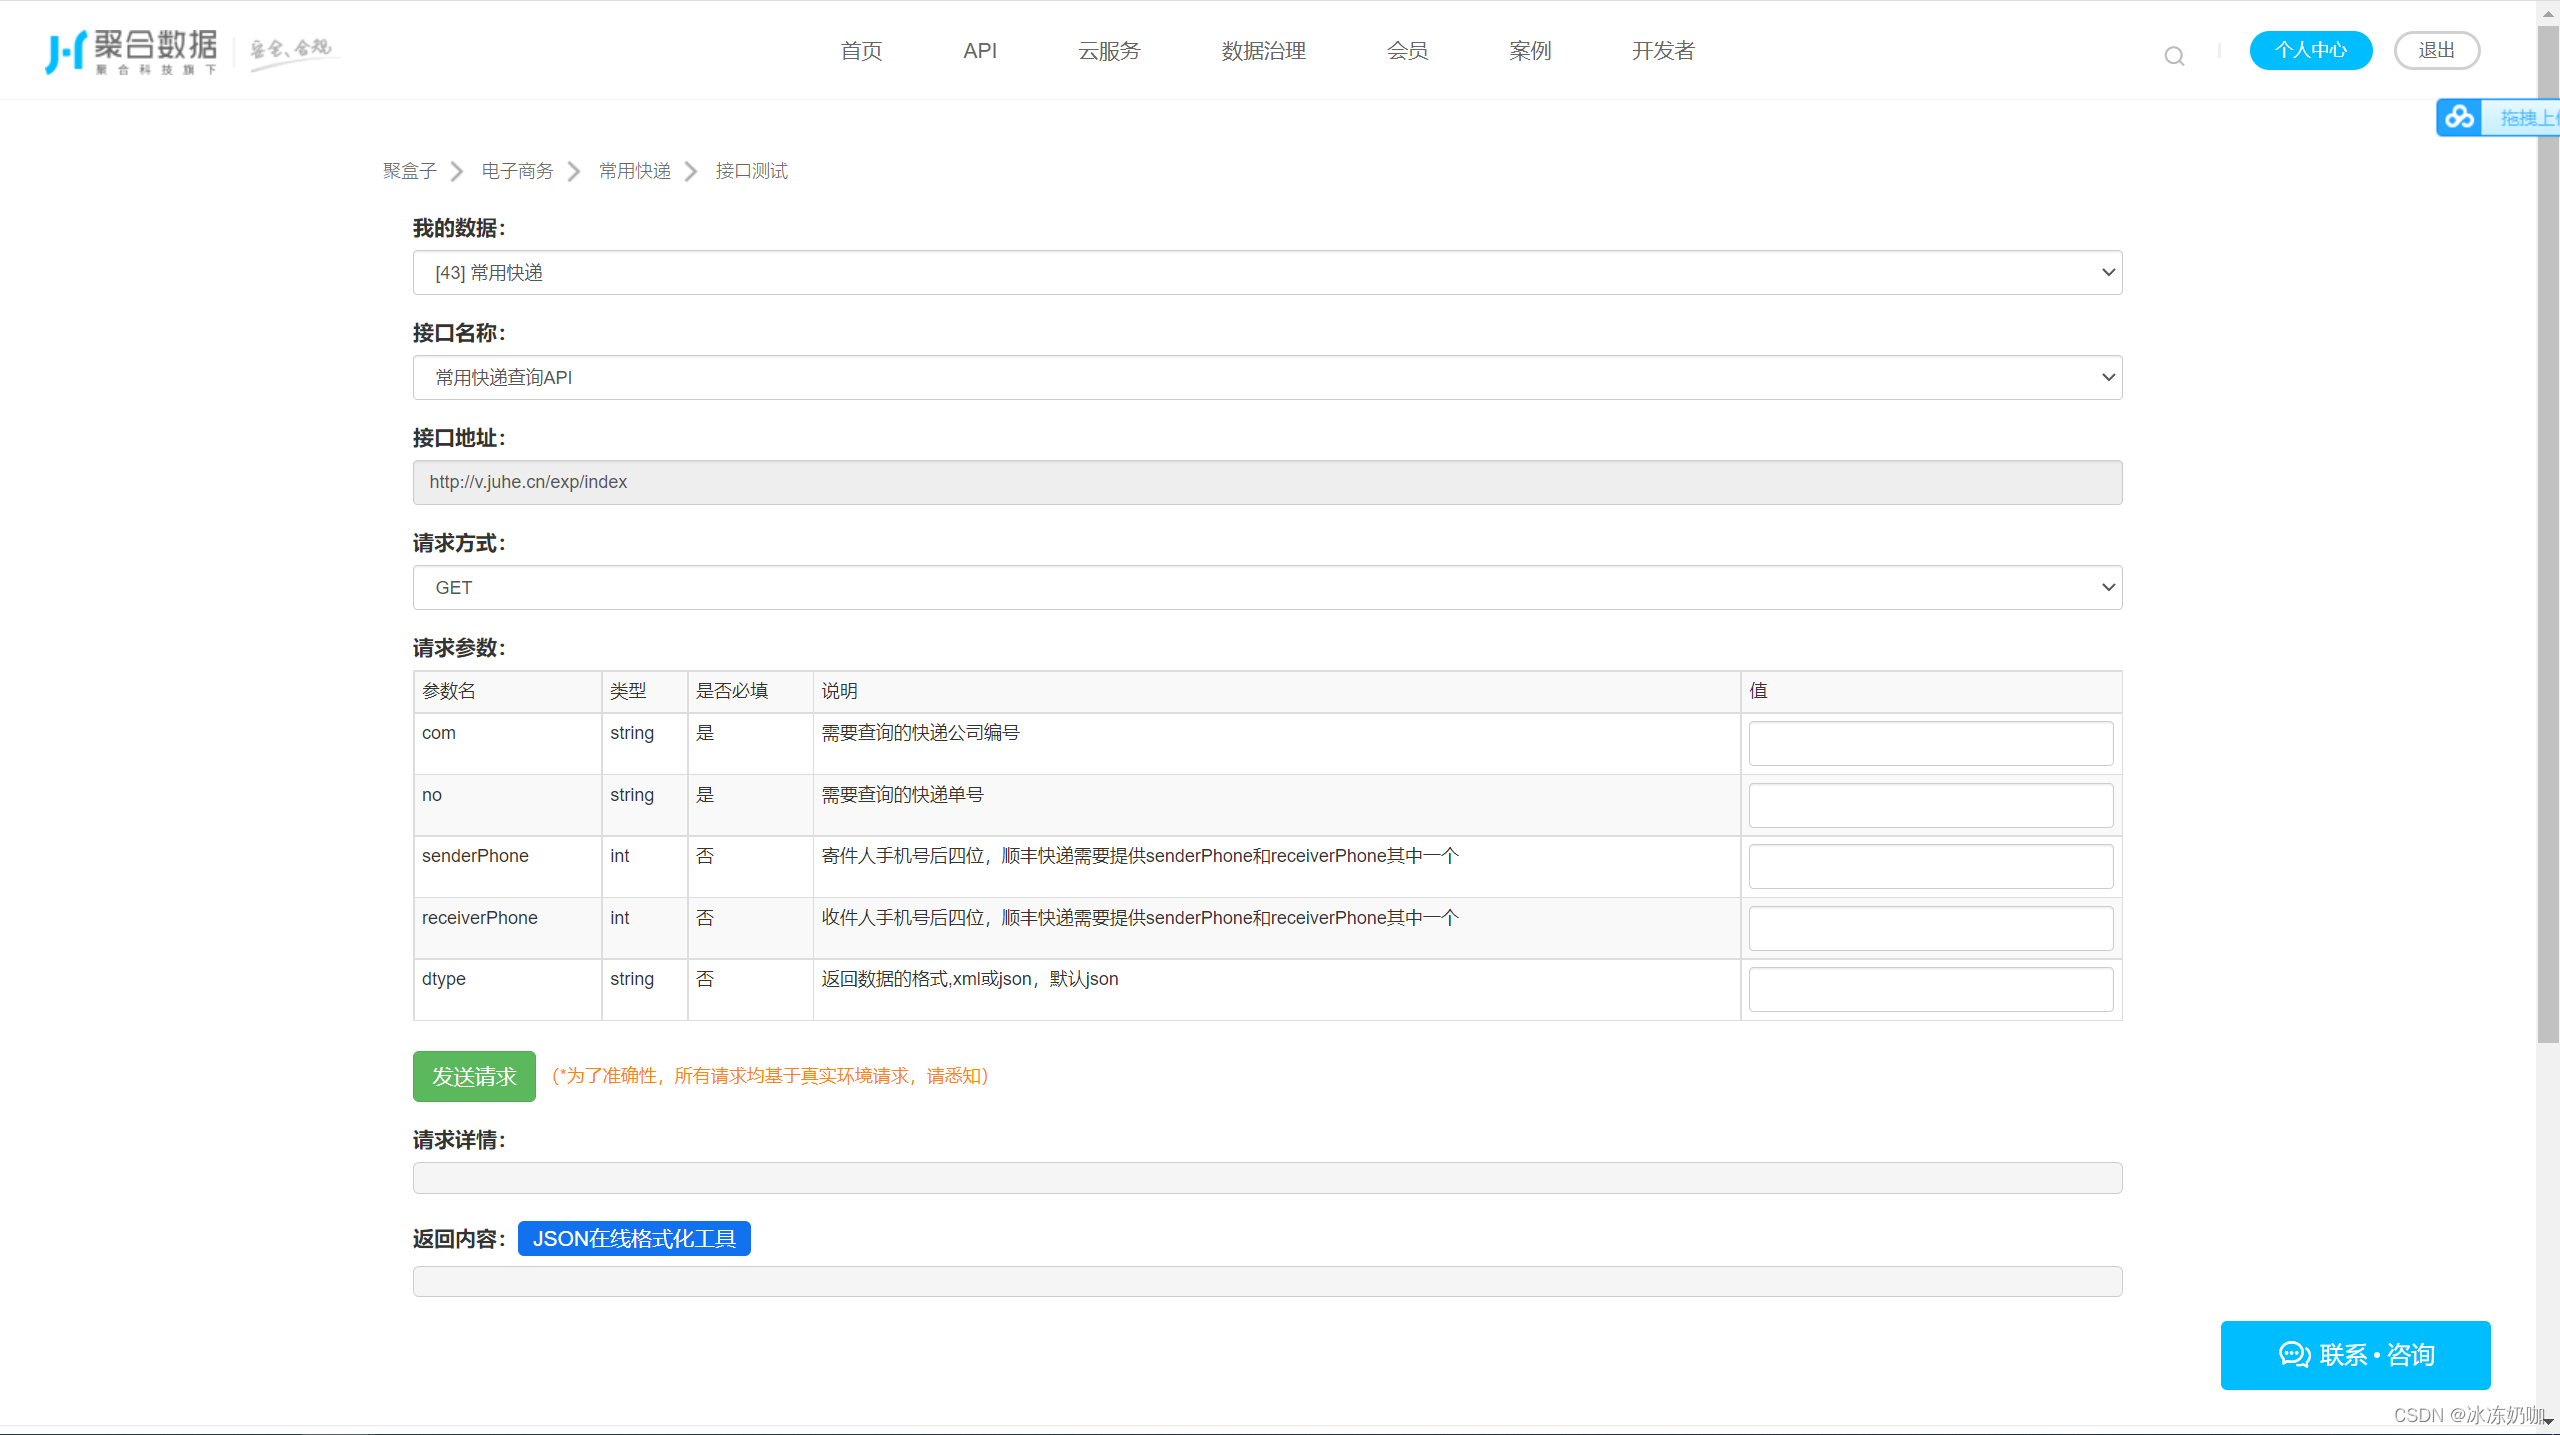The image size is (2560, 1435).
Task: Click the Baidu cloud upload icon
Action: [x=2459, y=118]
